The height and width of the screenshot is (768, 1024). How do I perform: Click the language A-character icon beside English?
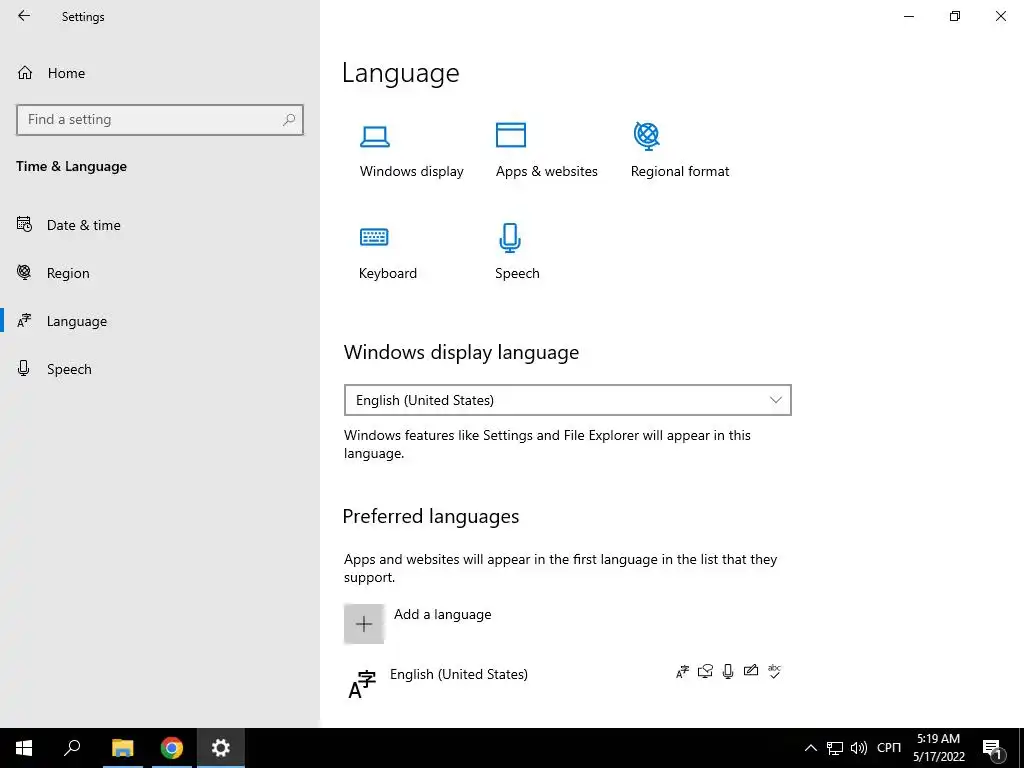[x=362, y=684]
